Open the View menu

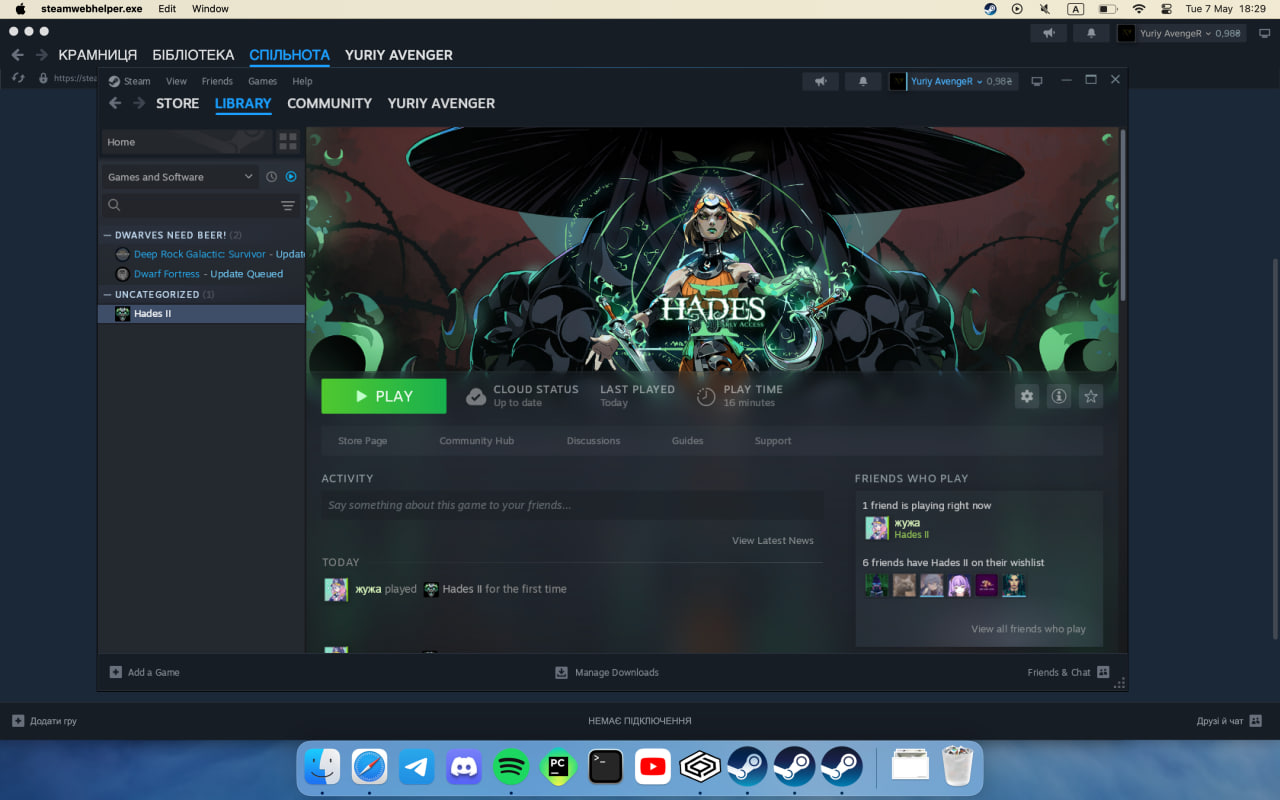coord(176,81)
